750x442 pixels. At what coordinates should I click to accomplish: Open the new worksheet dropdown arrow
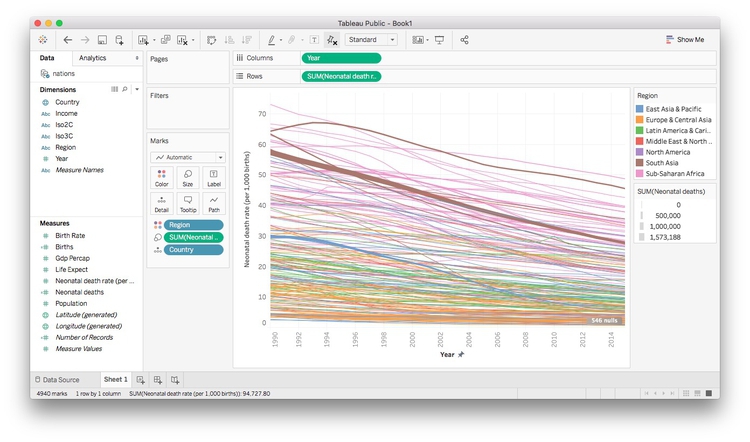click(154, 40)
